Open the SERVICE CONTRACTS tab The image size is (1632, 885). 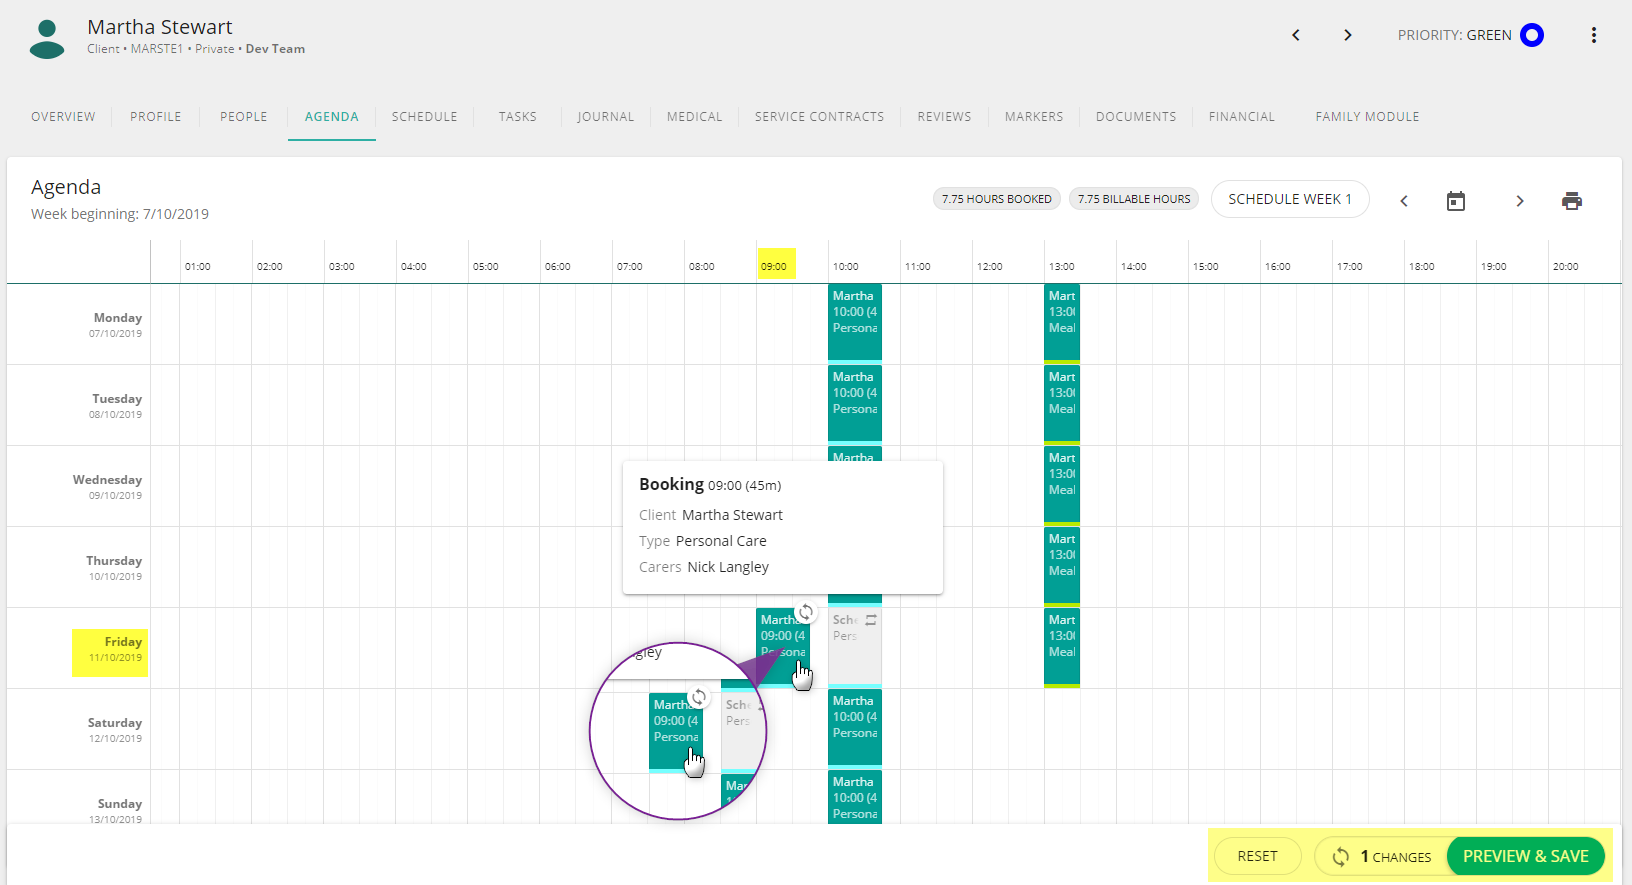[x=820, y=117]
